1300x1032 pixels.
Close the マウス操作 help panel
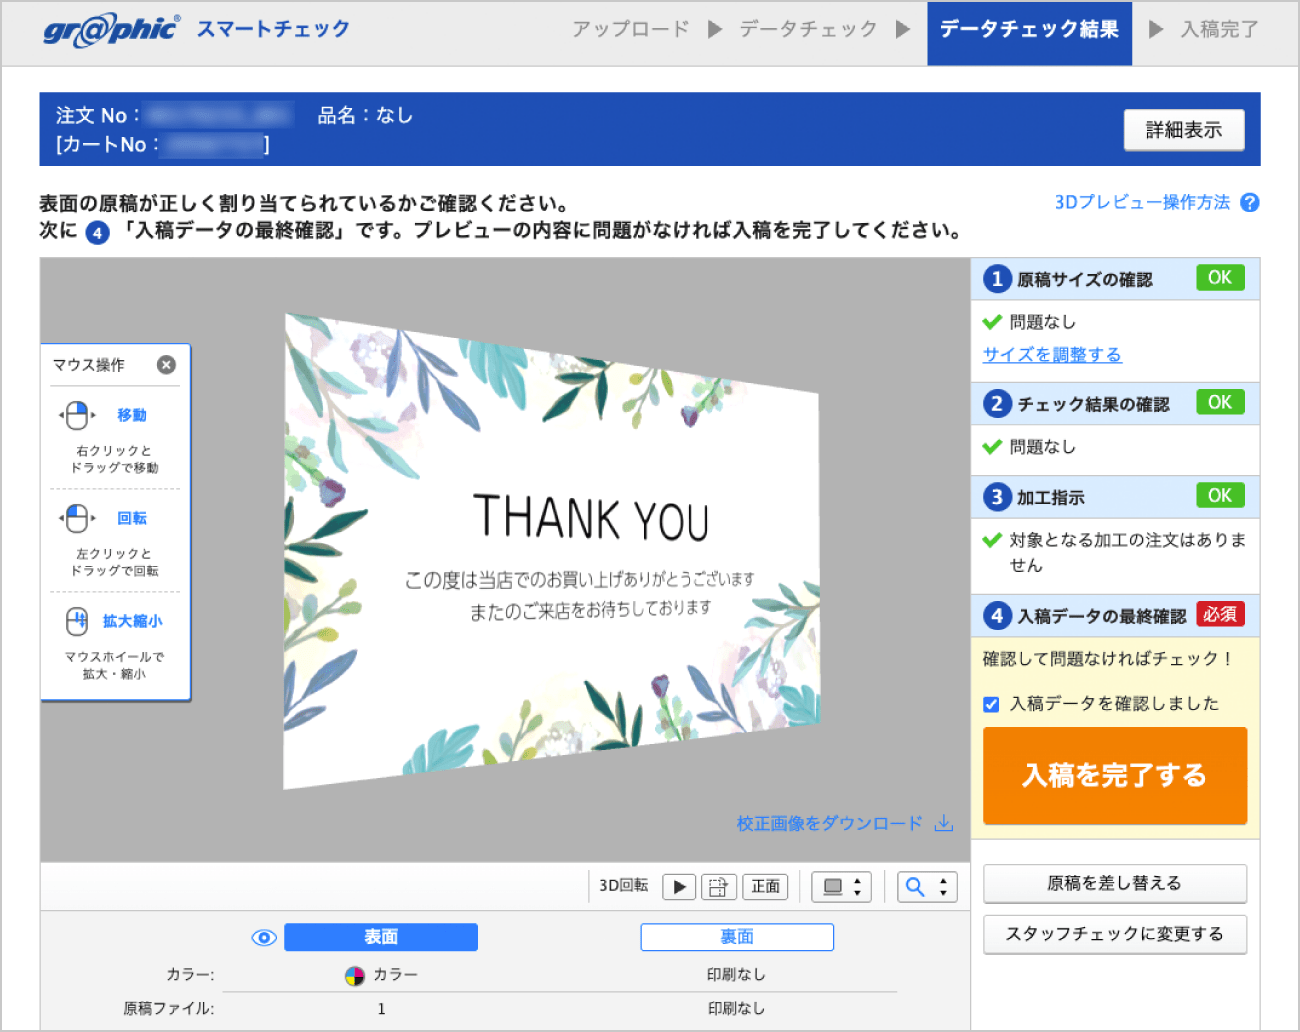click(x=167, y=365)
